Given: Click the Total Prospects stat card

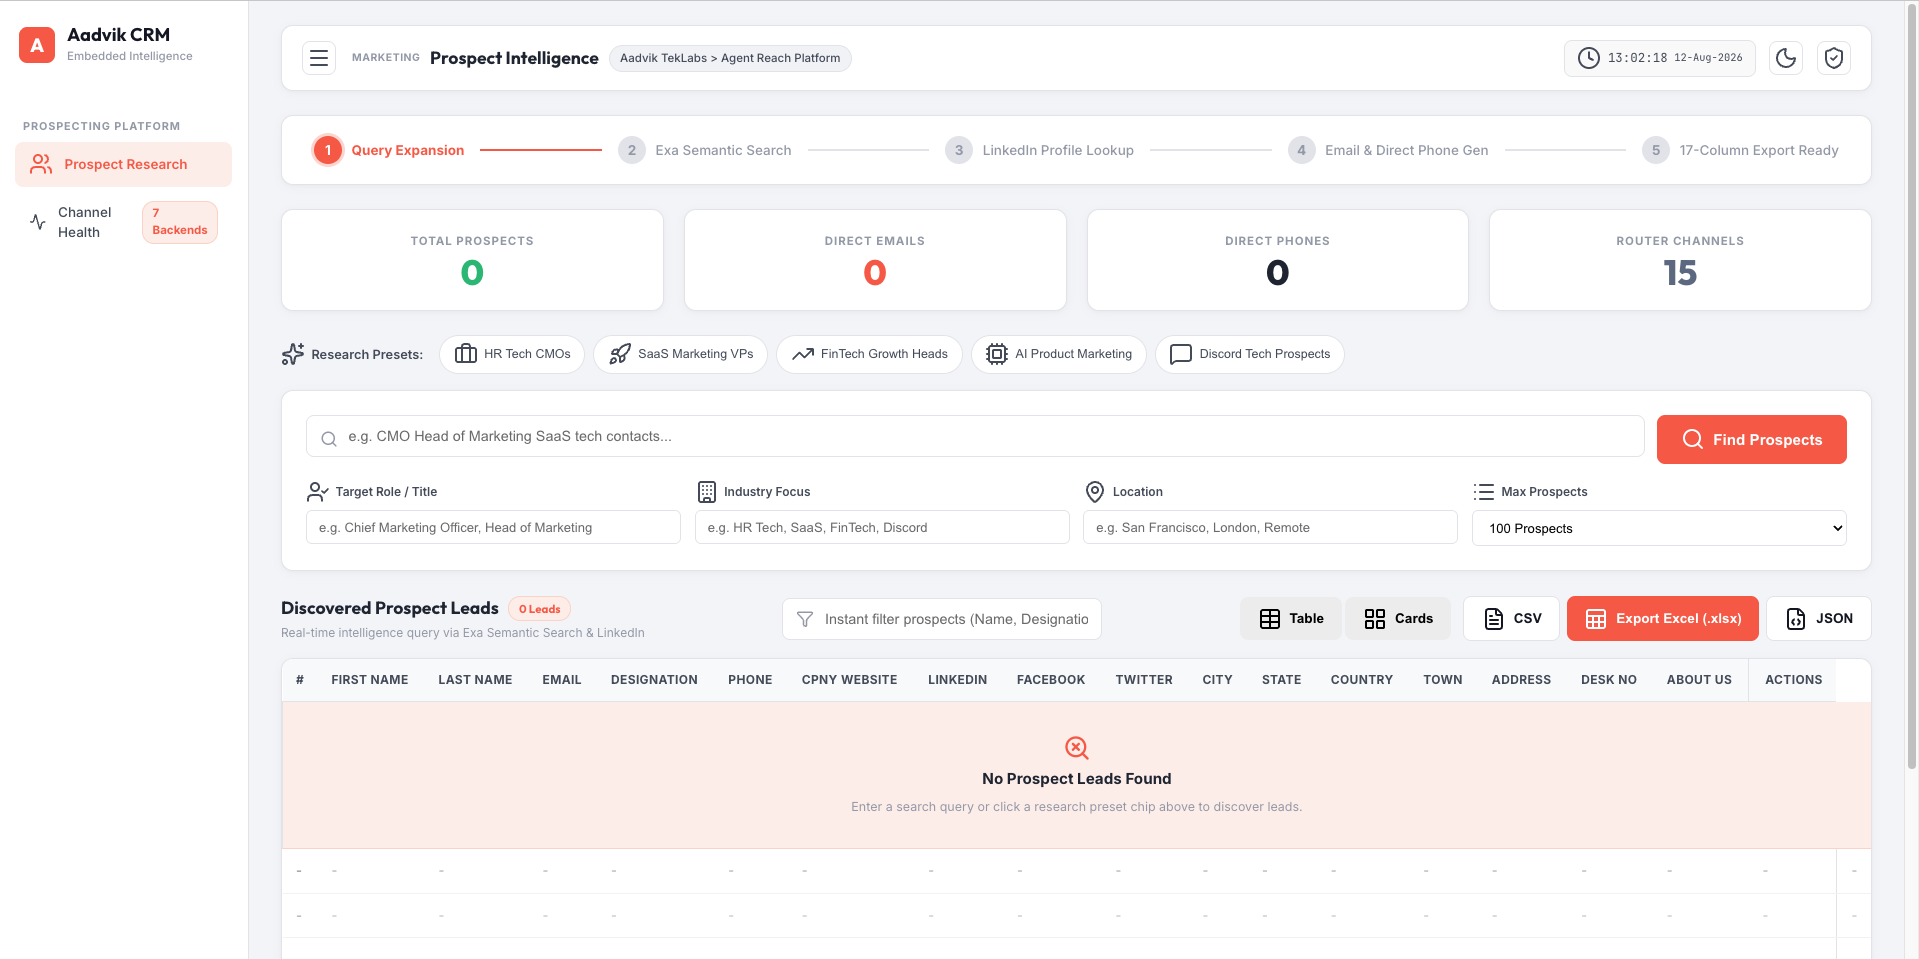Looking at the screenshot, I should pos(472,260).
